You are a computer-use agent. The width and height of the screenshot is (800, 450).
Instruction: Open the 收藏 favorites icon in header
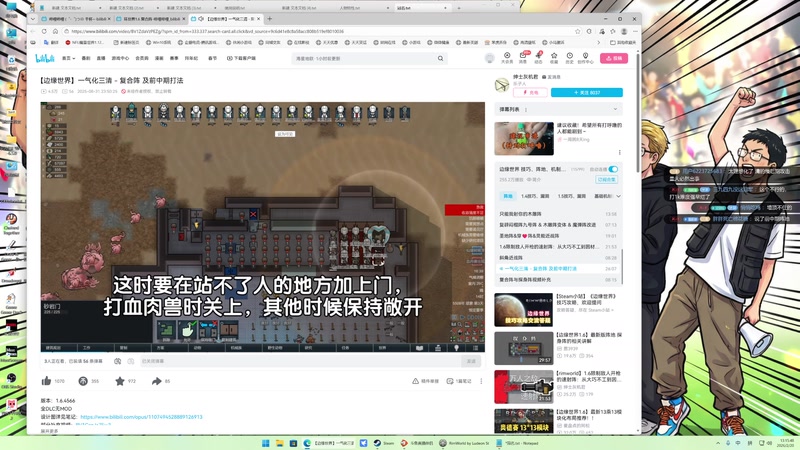[x=554, y=58]
